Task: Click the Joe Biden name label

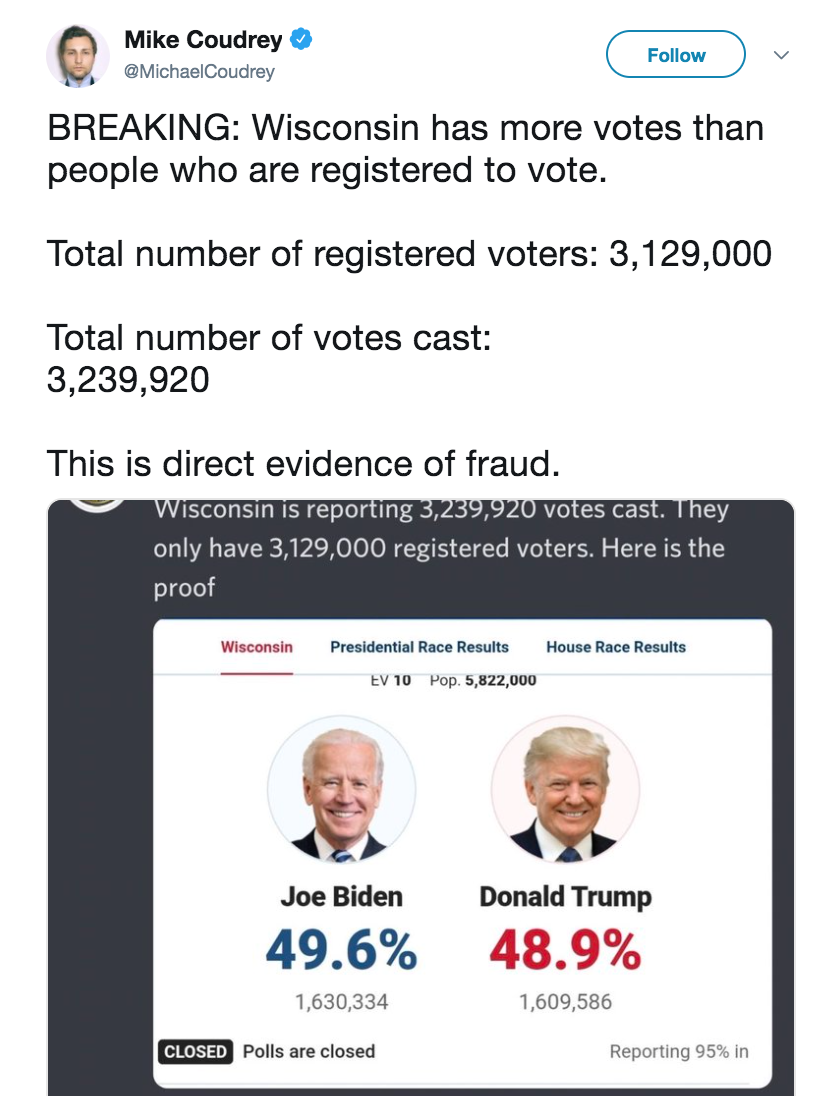Action: (341, 896)
